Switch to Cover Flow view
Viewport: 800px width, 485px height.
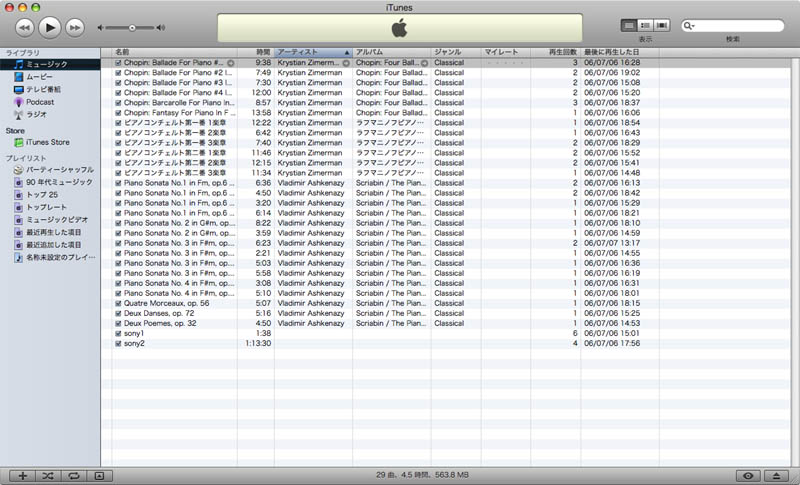coord(664,26)
